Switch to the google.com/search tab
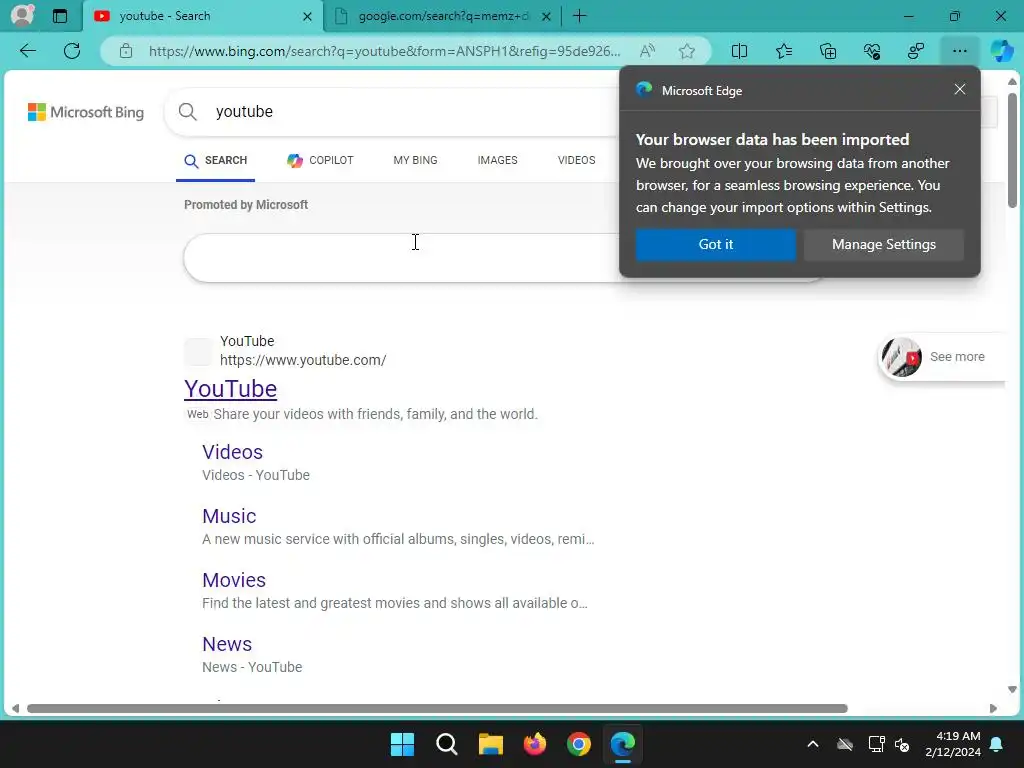The height and width of the screenshot is (768, 1024). pos(443,16)
